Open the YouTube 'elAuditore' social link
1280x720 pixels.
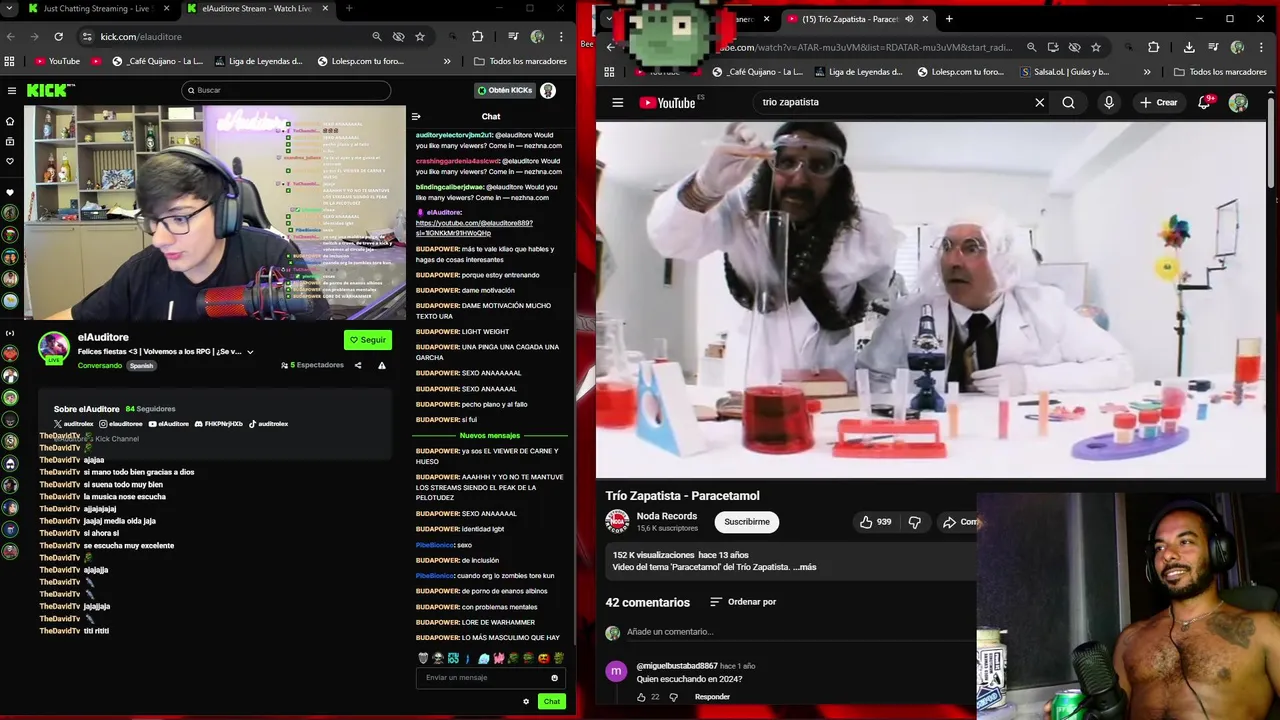tap(168, 424)
